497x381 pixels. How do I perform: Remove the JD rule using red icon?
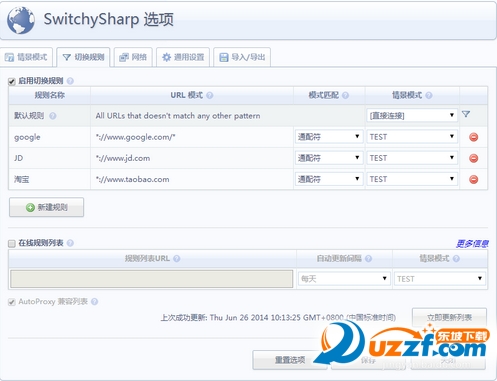coord(473,158)
